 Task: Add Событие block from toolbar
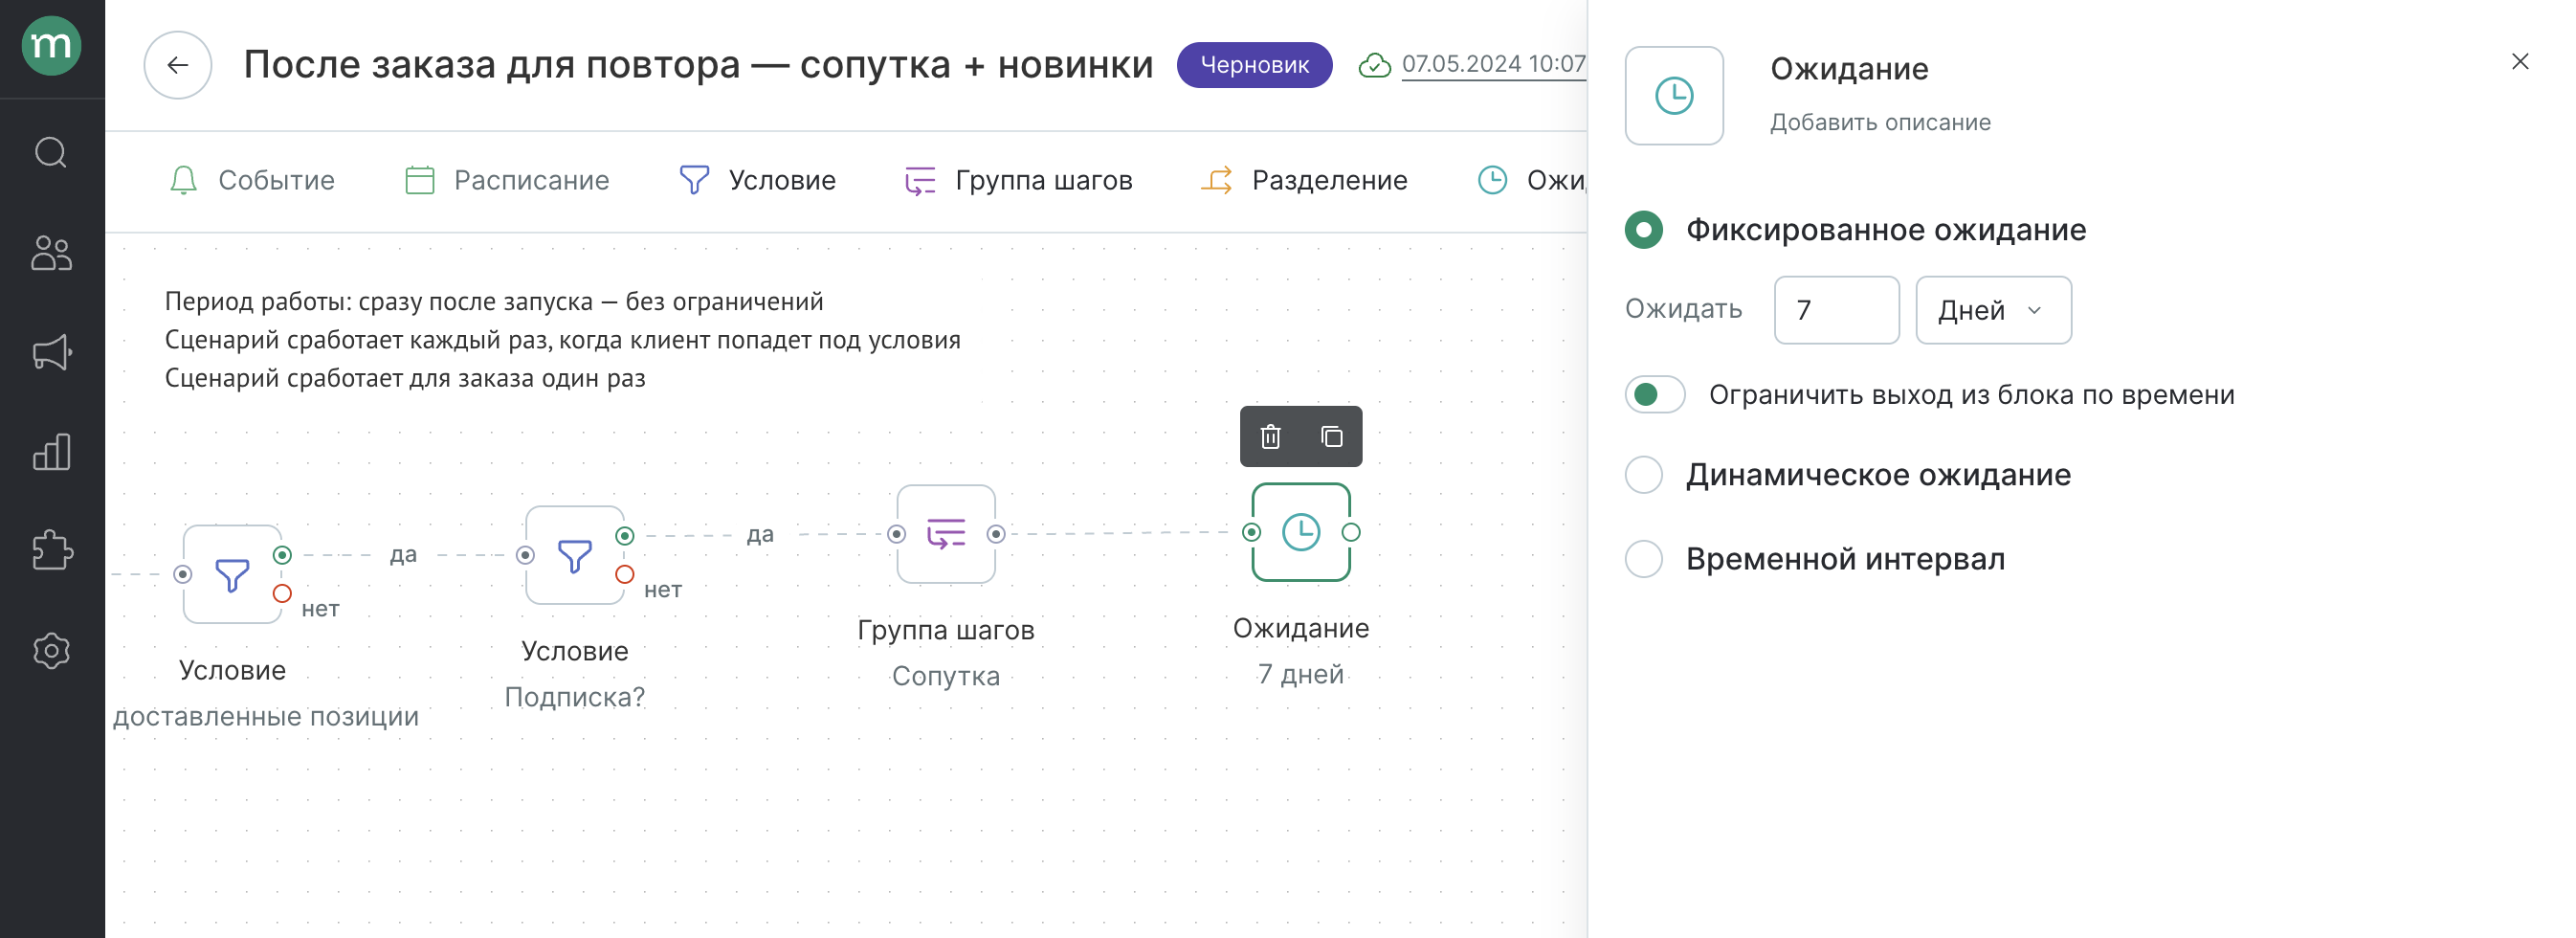point(252,180)
